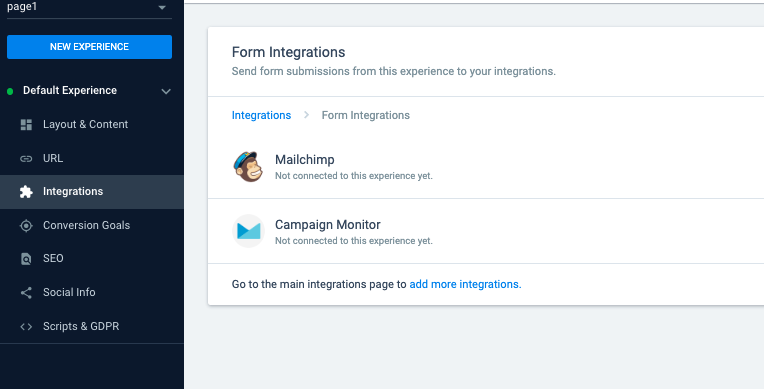The height and width of the screenshot is (389, 764).
Task: Click the Form Integrations heading
Action: [x=288, y=52]
